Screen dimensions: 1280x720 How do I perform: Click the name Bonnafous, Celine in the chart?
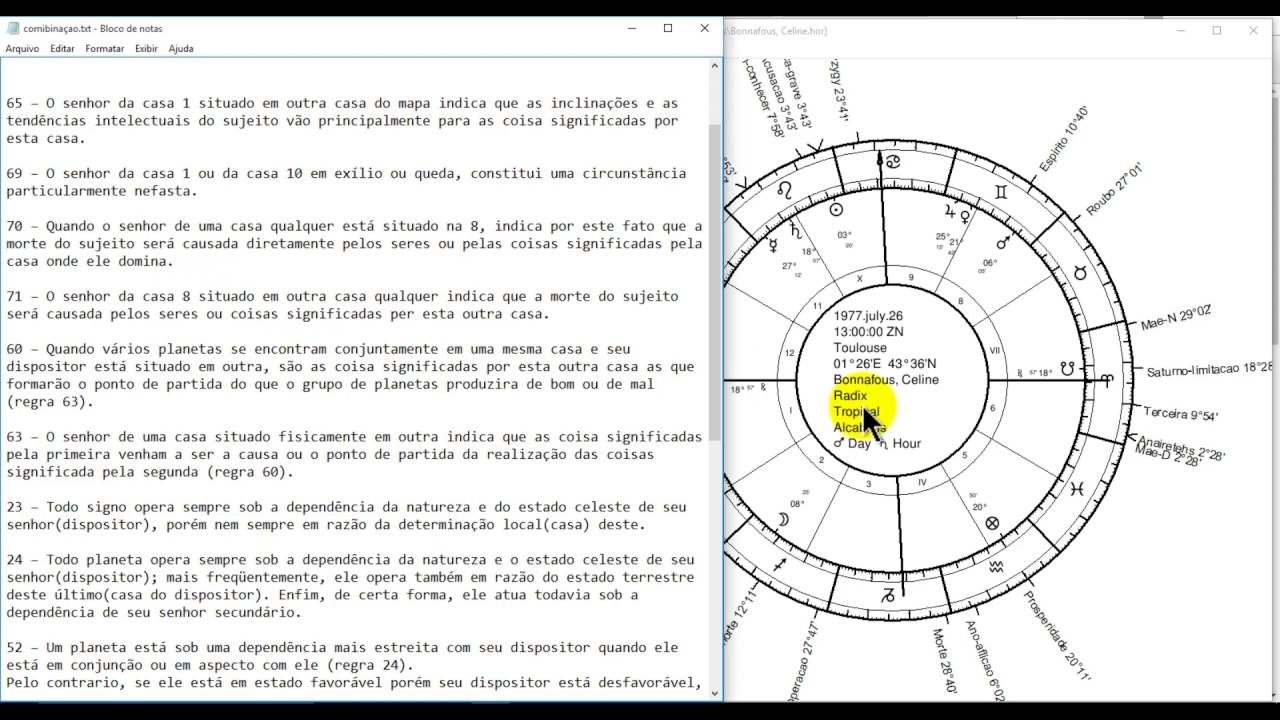pyautogui.click(x=886, y=380)
